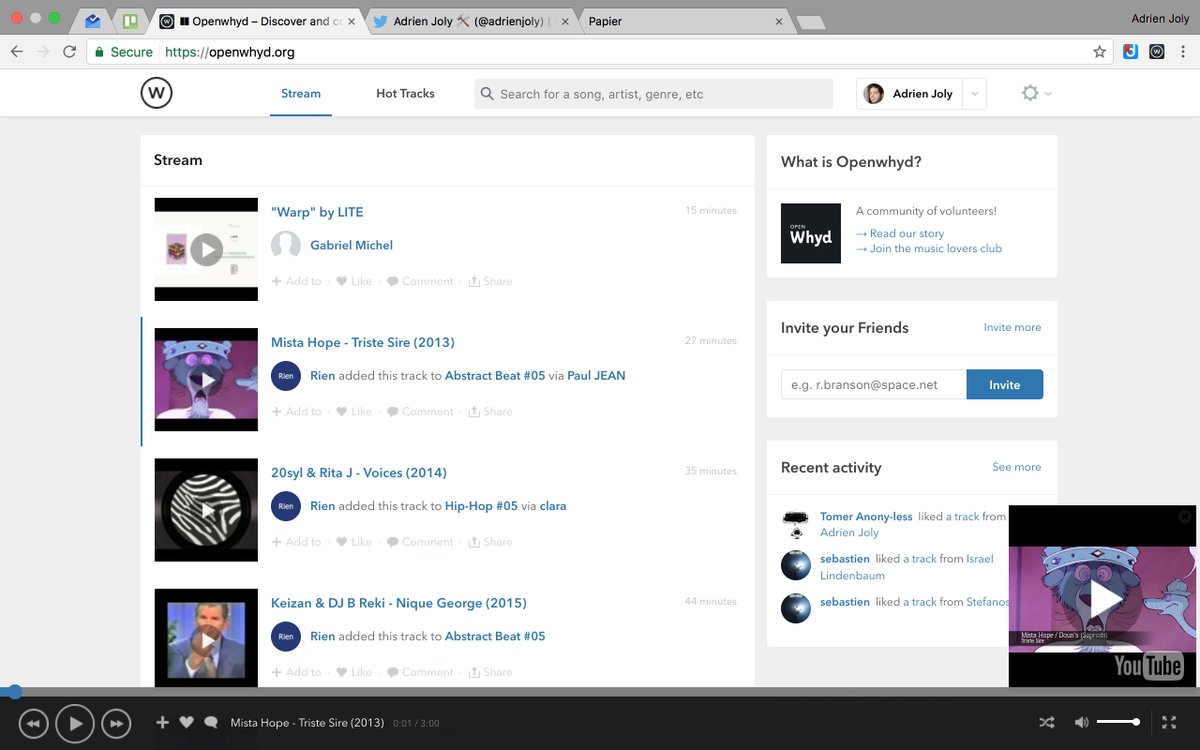Click the Openwhyd logo icon
This screenshot has height=750, width=1200.
click(156, 93)
